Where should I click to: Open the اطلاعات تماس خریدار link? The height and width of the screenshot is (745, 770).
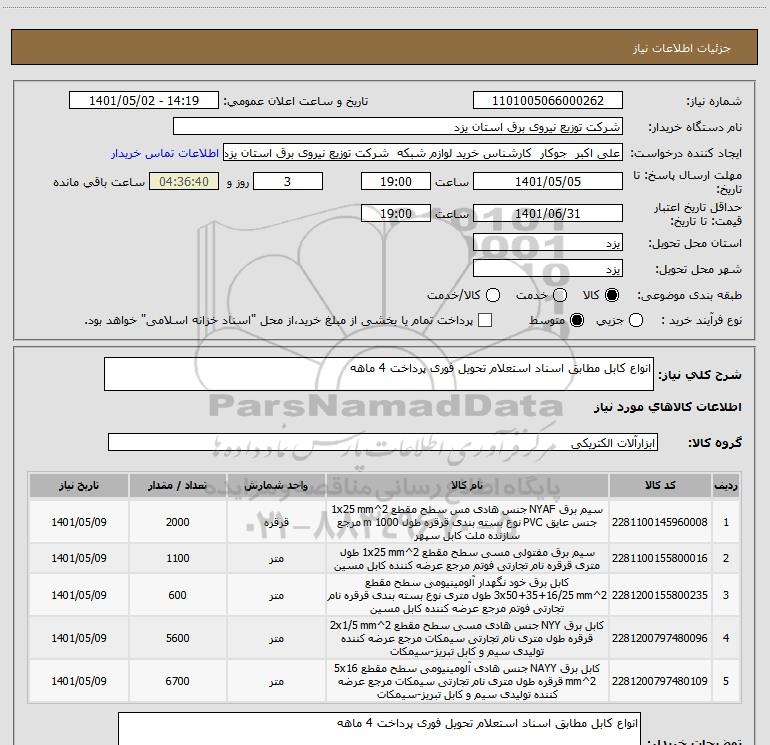point(165,153)
